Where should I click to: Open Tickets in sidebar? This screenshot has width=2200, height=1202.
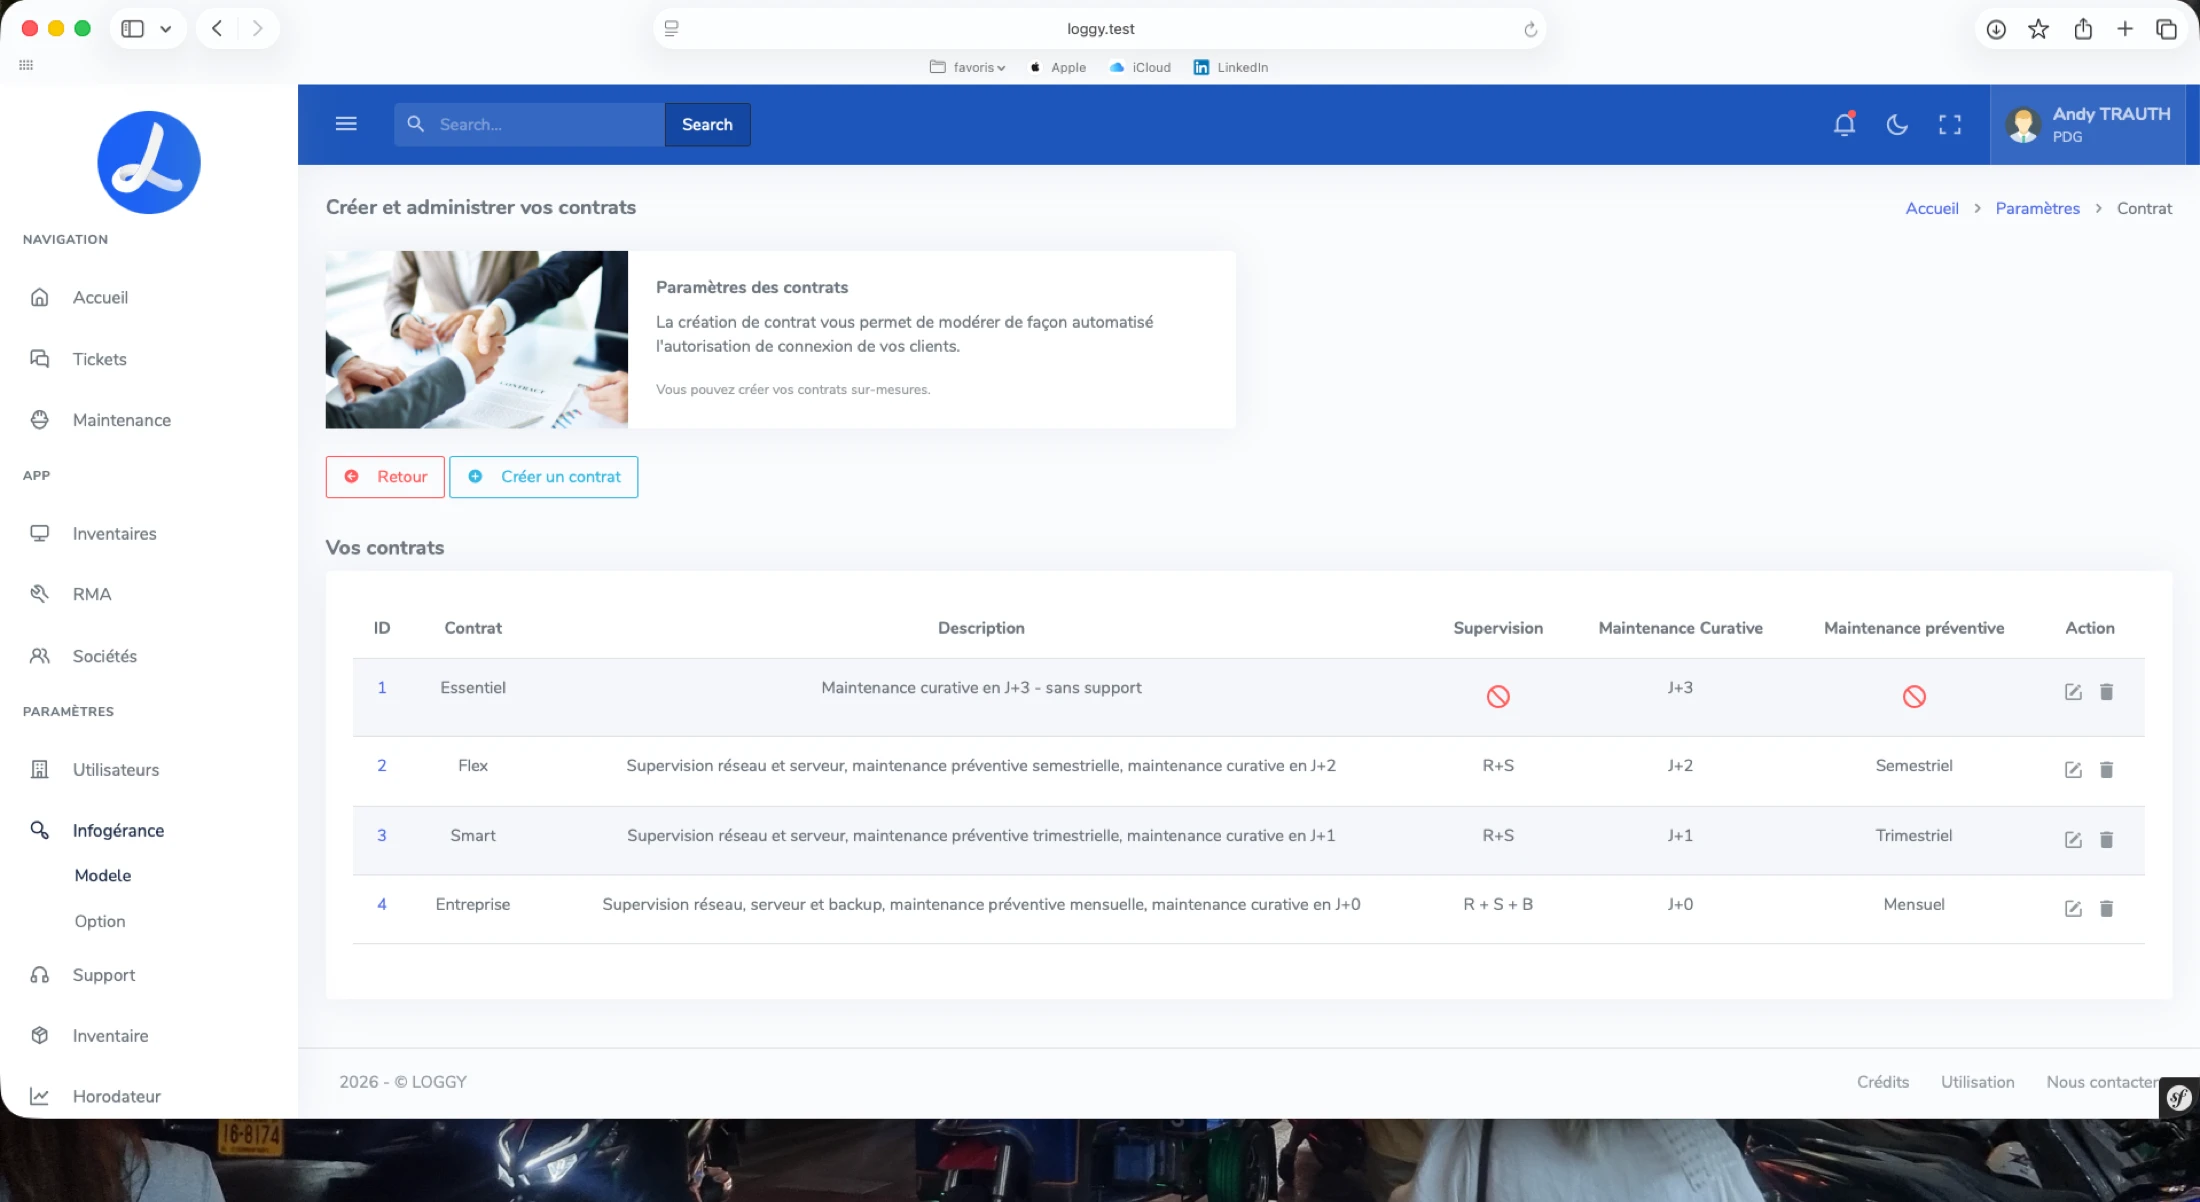(99, 359)
